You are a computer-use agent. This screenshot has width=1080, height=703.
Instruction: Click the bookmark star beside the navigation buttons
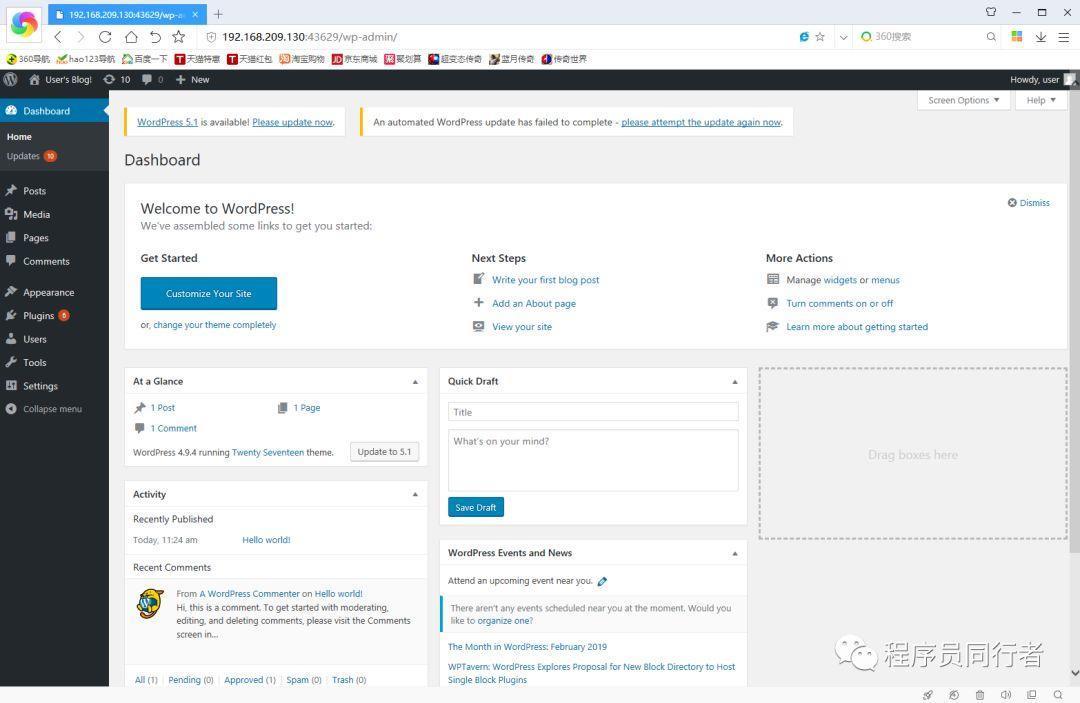pos(178,37)
